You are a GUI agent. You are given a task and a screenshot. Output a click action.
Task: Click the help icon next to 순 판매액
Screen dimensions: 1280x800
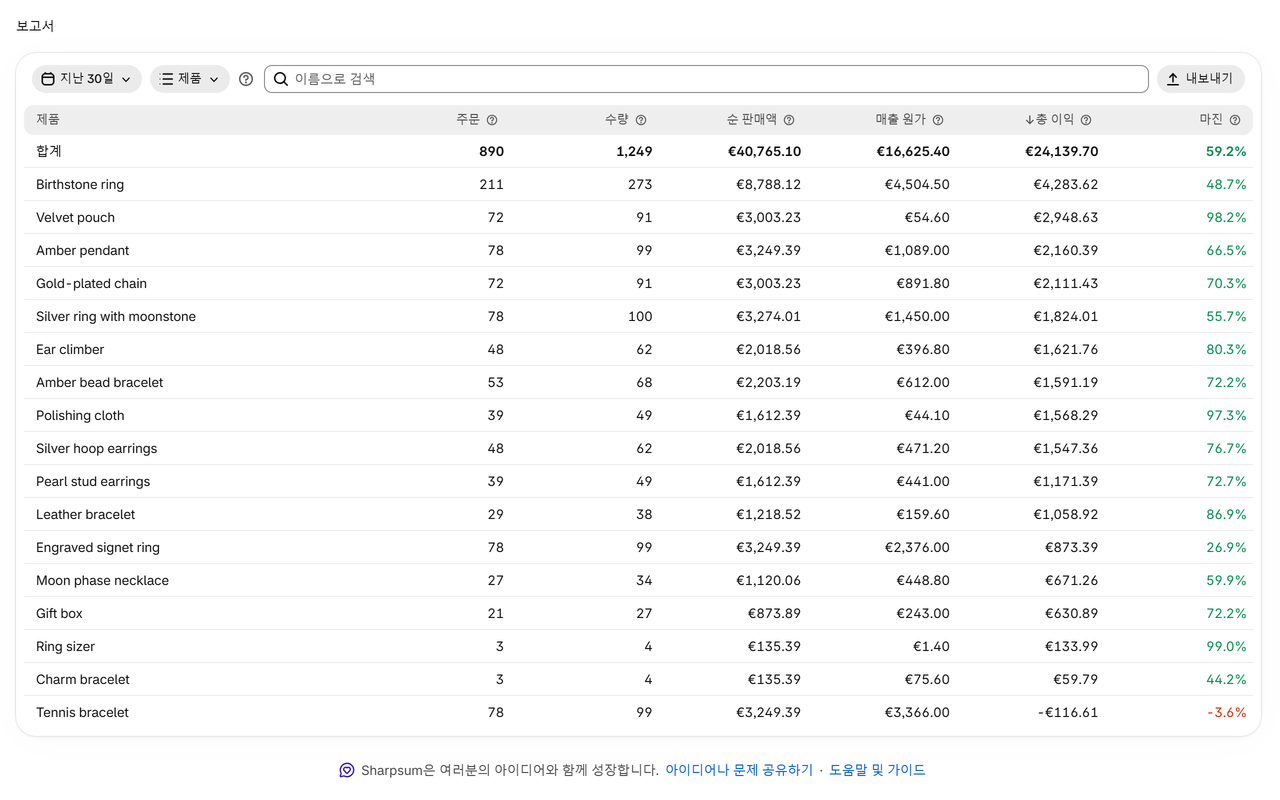coord(789,120)
